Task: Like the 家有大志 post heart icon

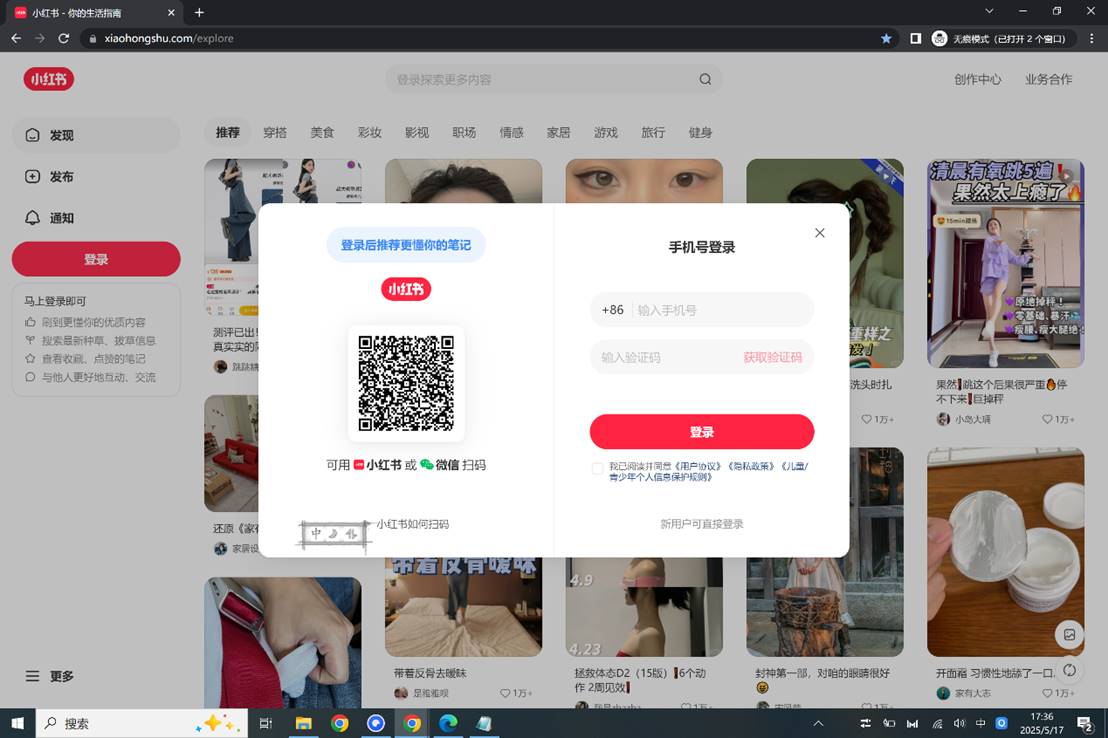Action: [x=1047, y=693]
